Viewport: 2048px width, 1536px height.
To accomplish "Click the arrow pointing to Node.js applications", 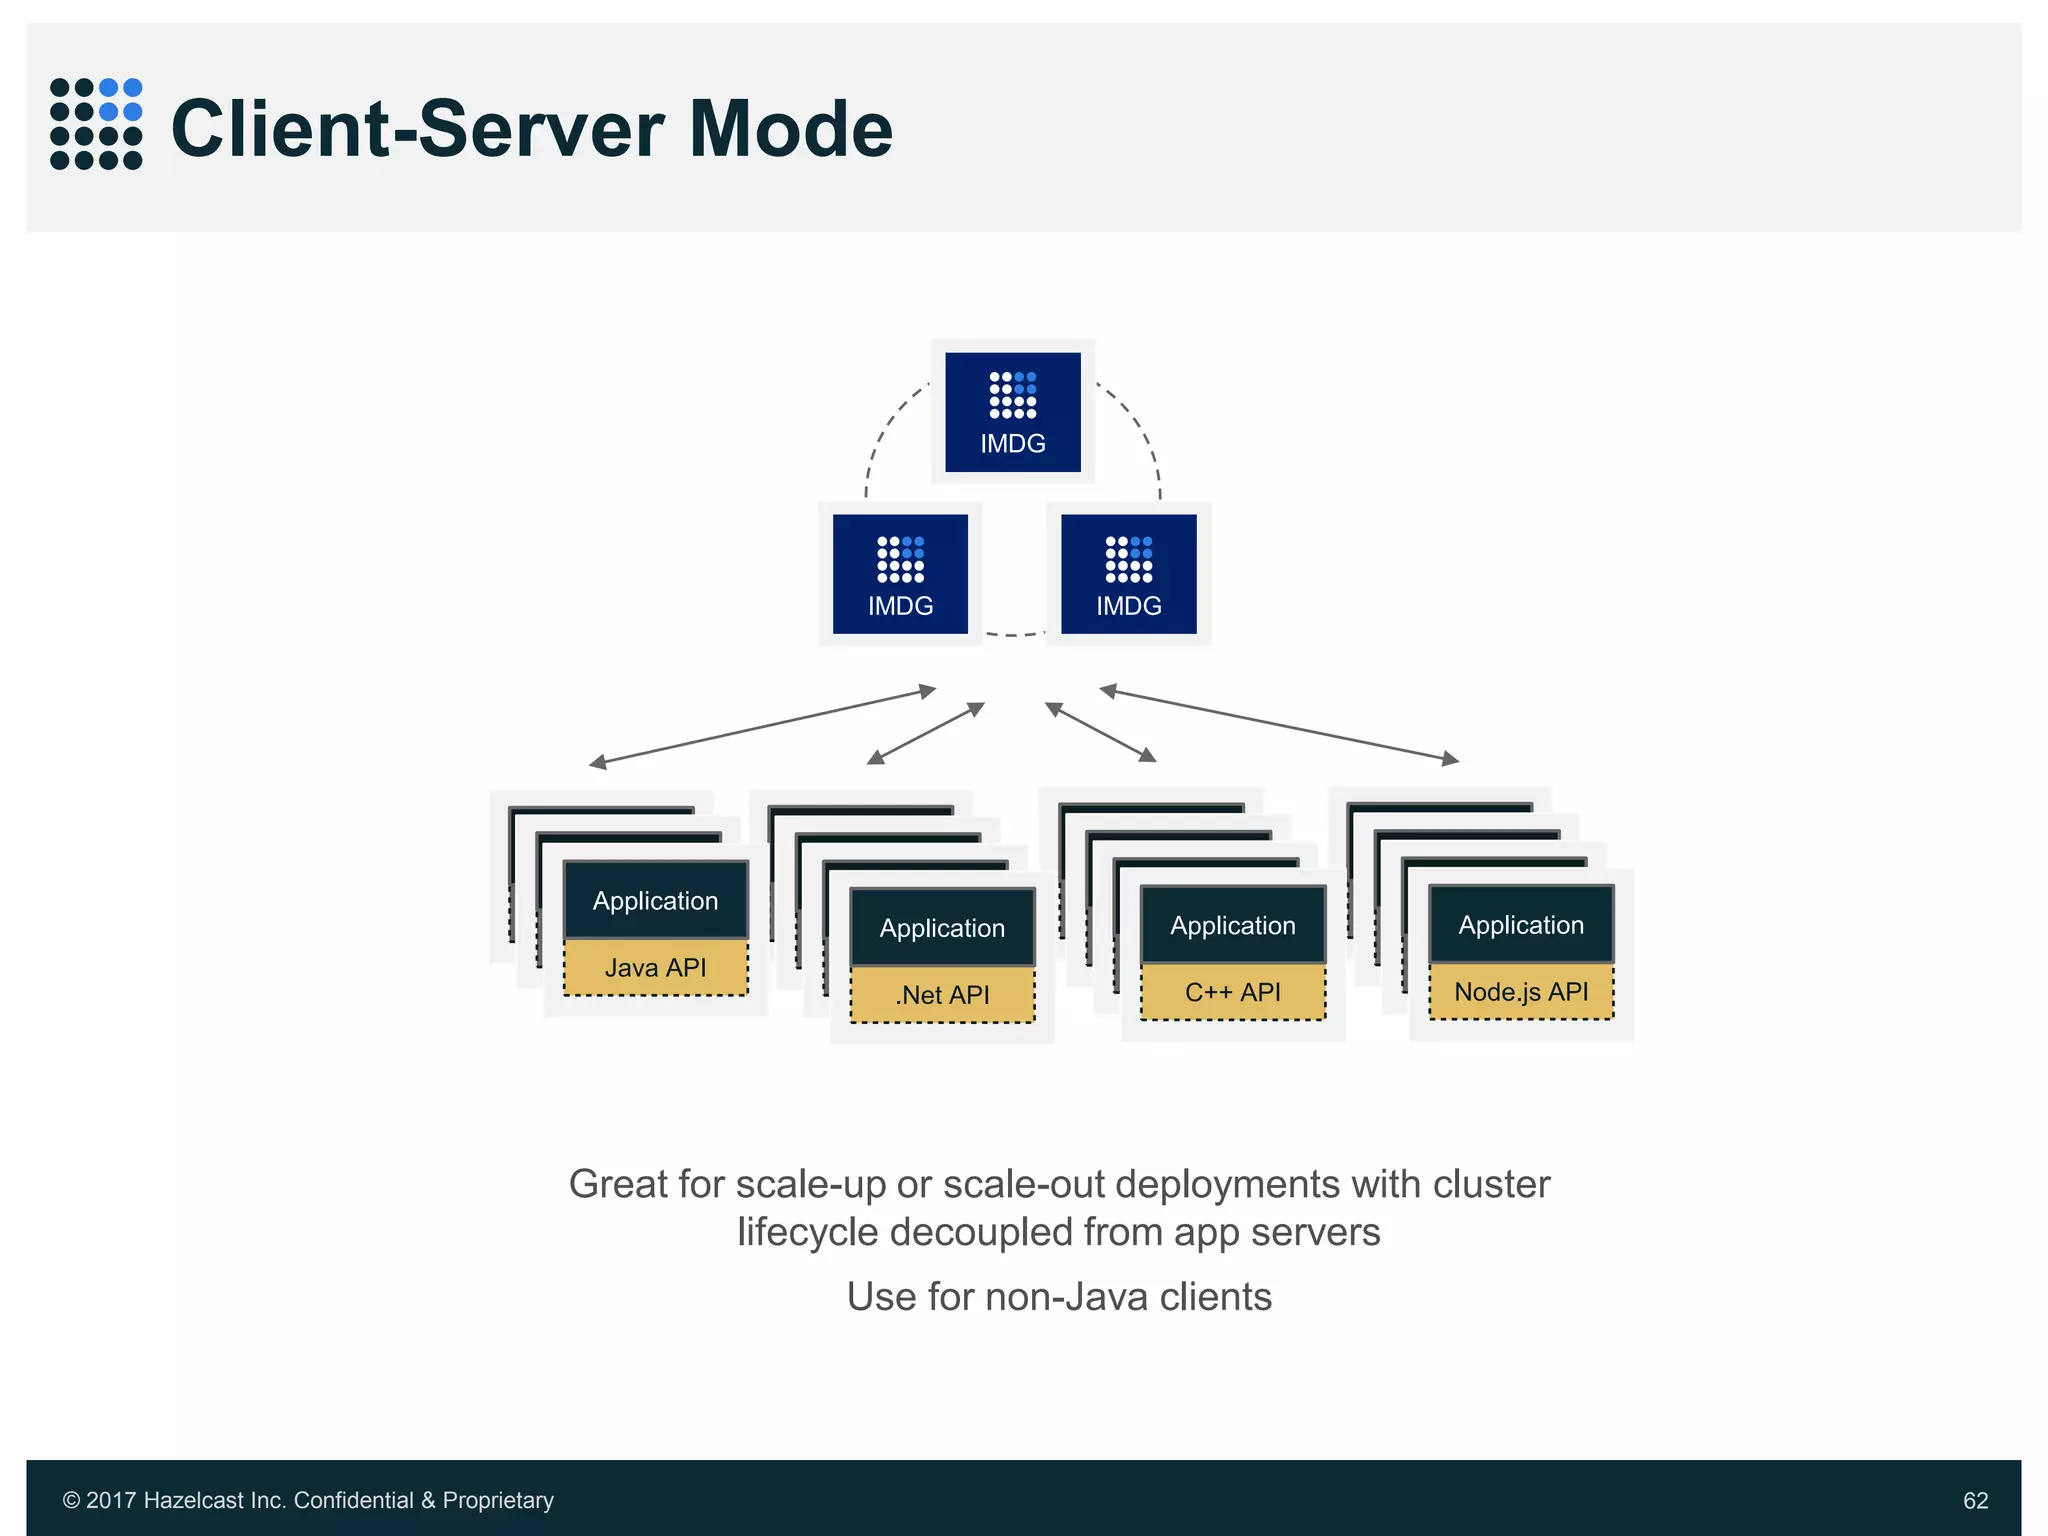I will click(x=1279, y=725).
